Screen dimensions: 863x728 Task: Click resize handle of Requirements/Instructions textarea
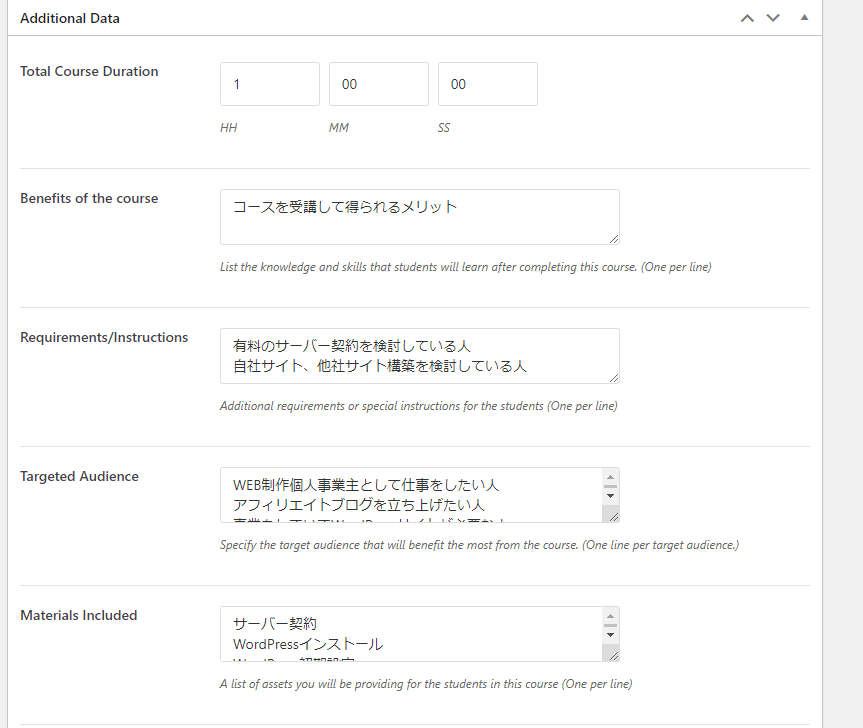(x=613, y=377)
